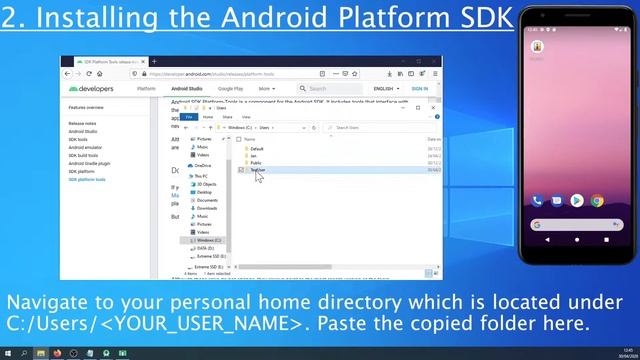This screenshot has height=360, width=640.
Task: Open the Firefox downloads arrow icon
Action: pyautogui.click(x=389, y=74)
